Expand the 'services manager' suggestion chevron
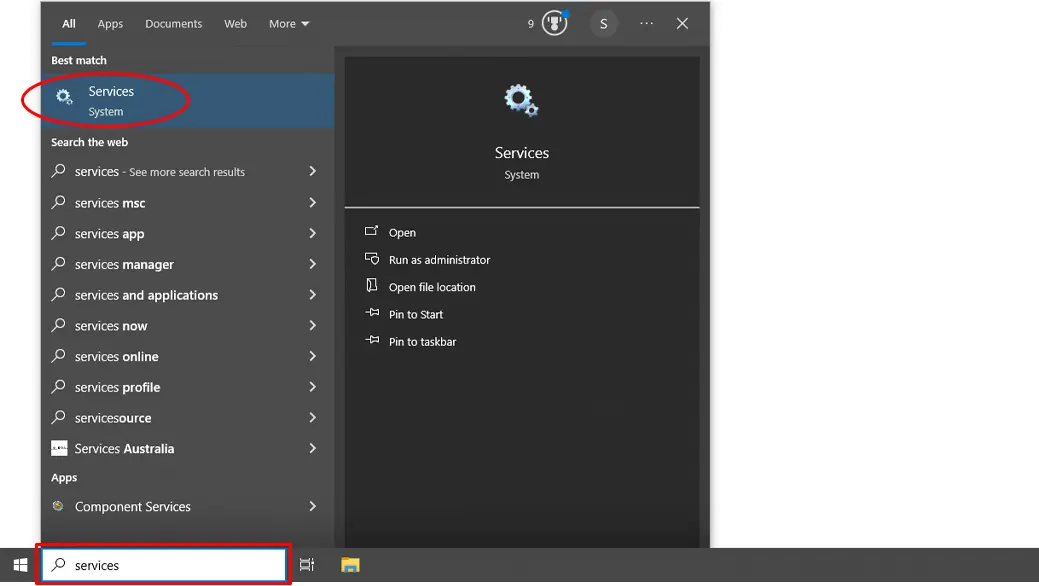 tap(312, 265)
